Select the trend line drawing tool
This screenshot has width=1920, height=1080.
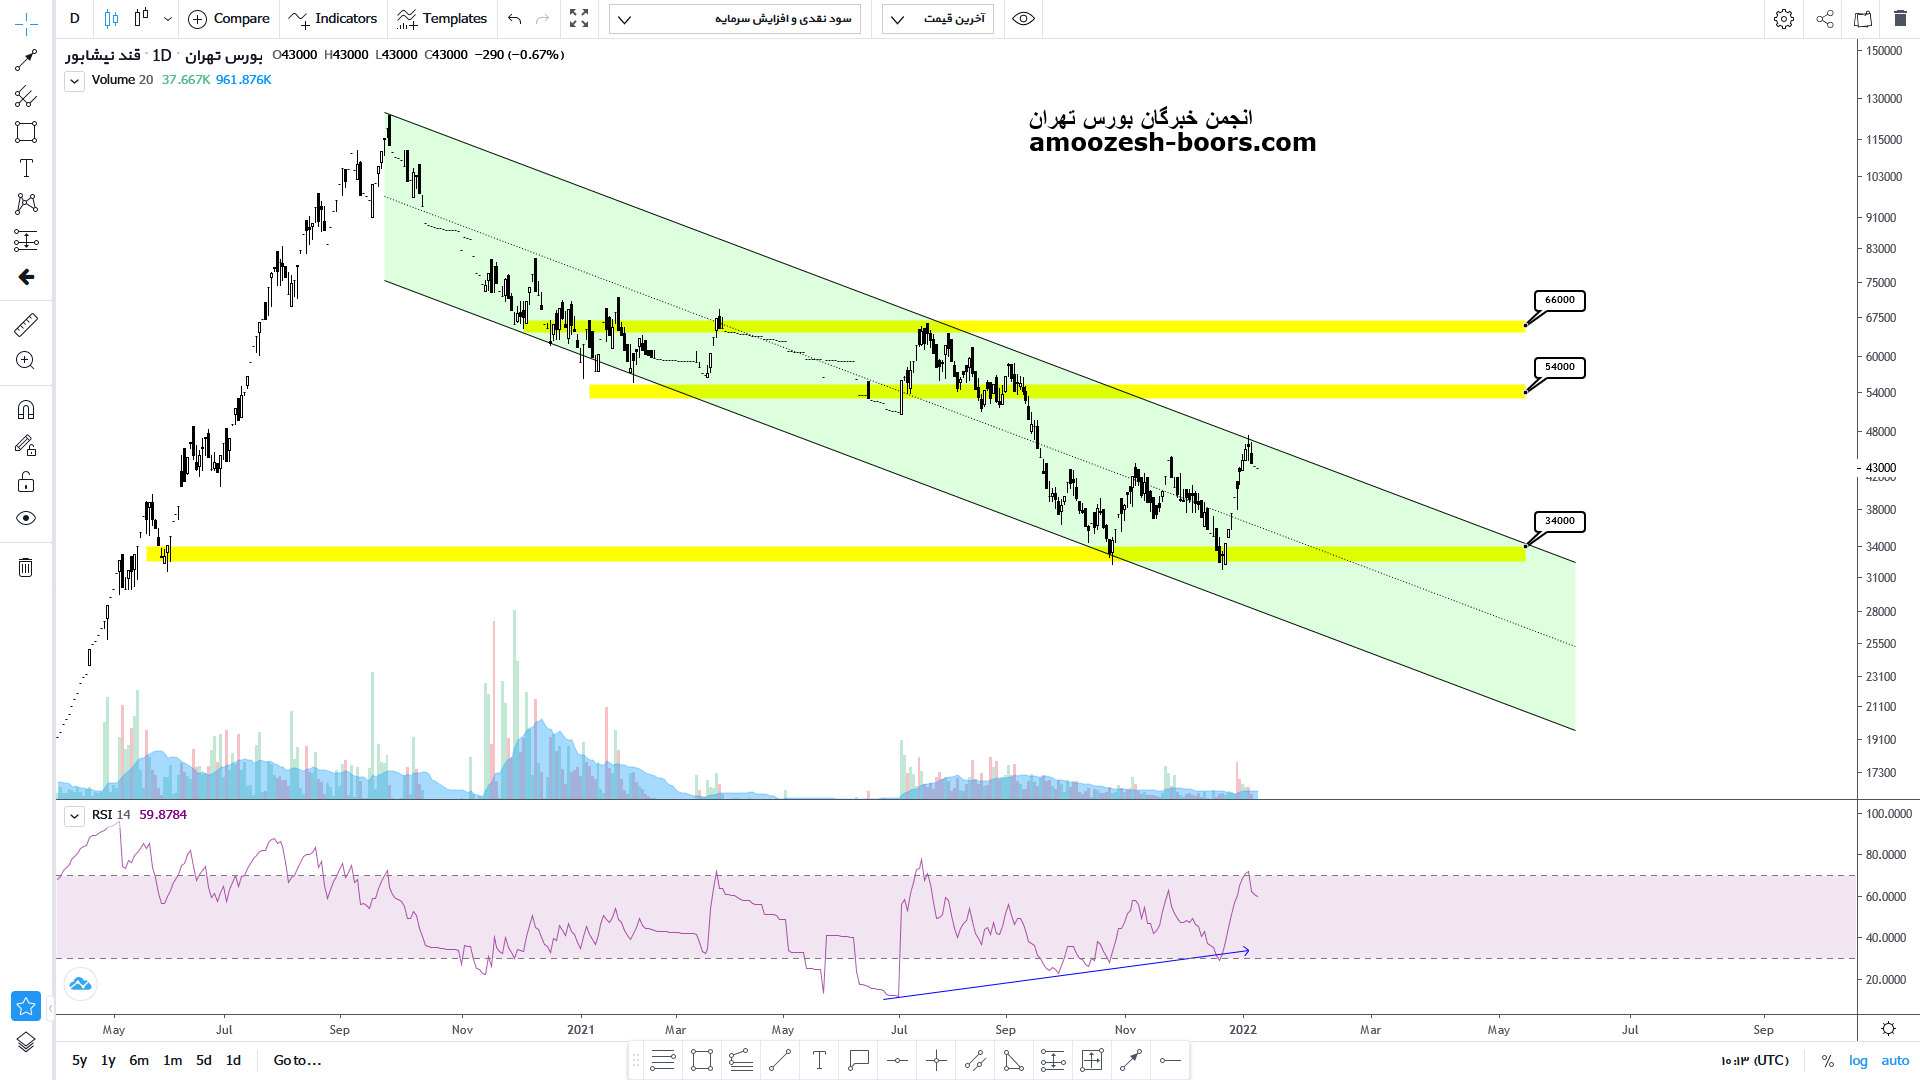click(x=26, y=60)
